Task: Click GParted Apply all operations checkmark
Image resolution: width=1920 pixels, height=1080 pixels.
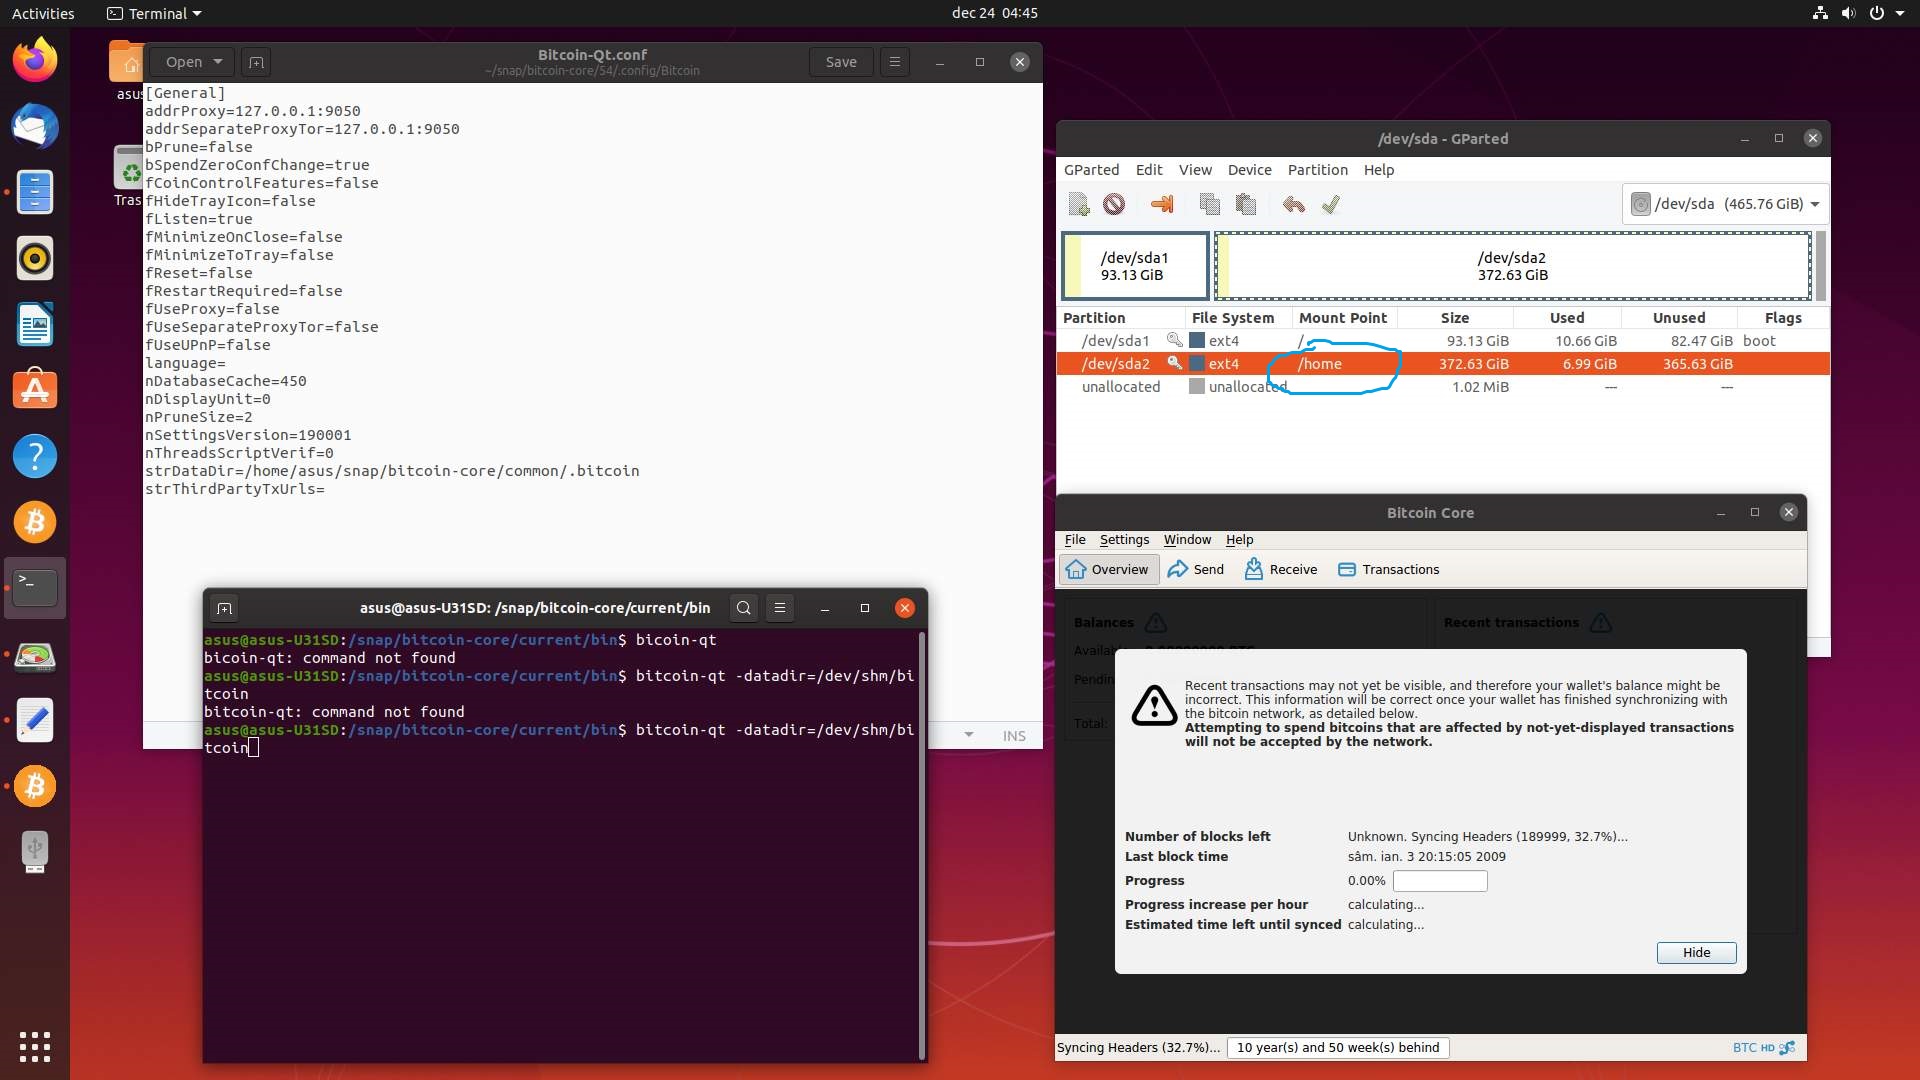Action: [x=1330, y=204]
